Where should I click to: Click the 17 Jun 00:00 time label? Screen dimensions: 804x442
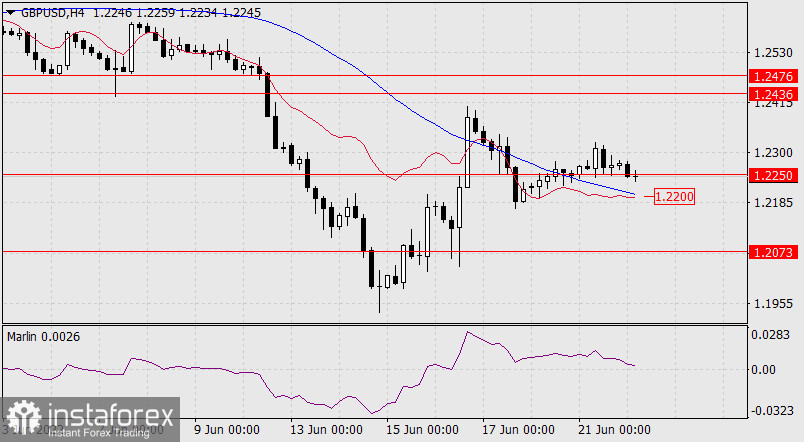518,430
